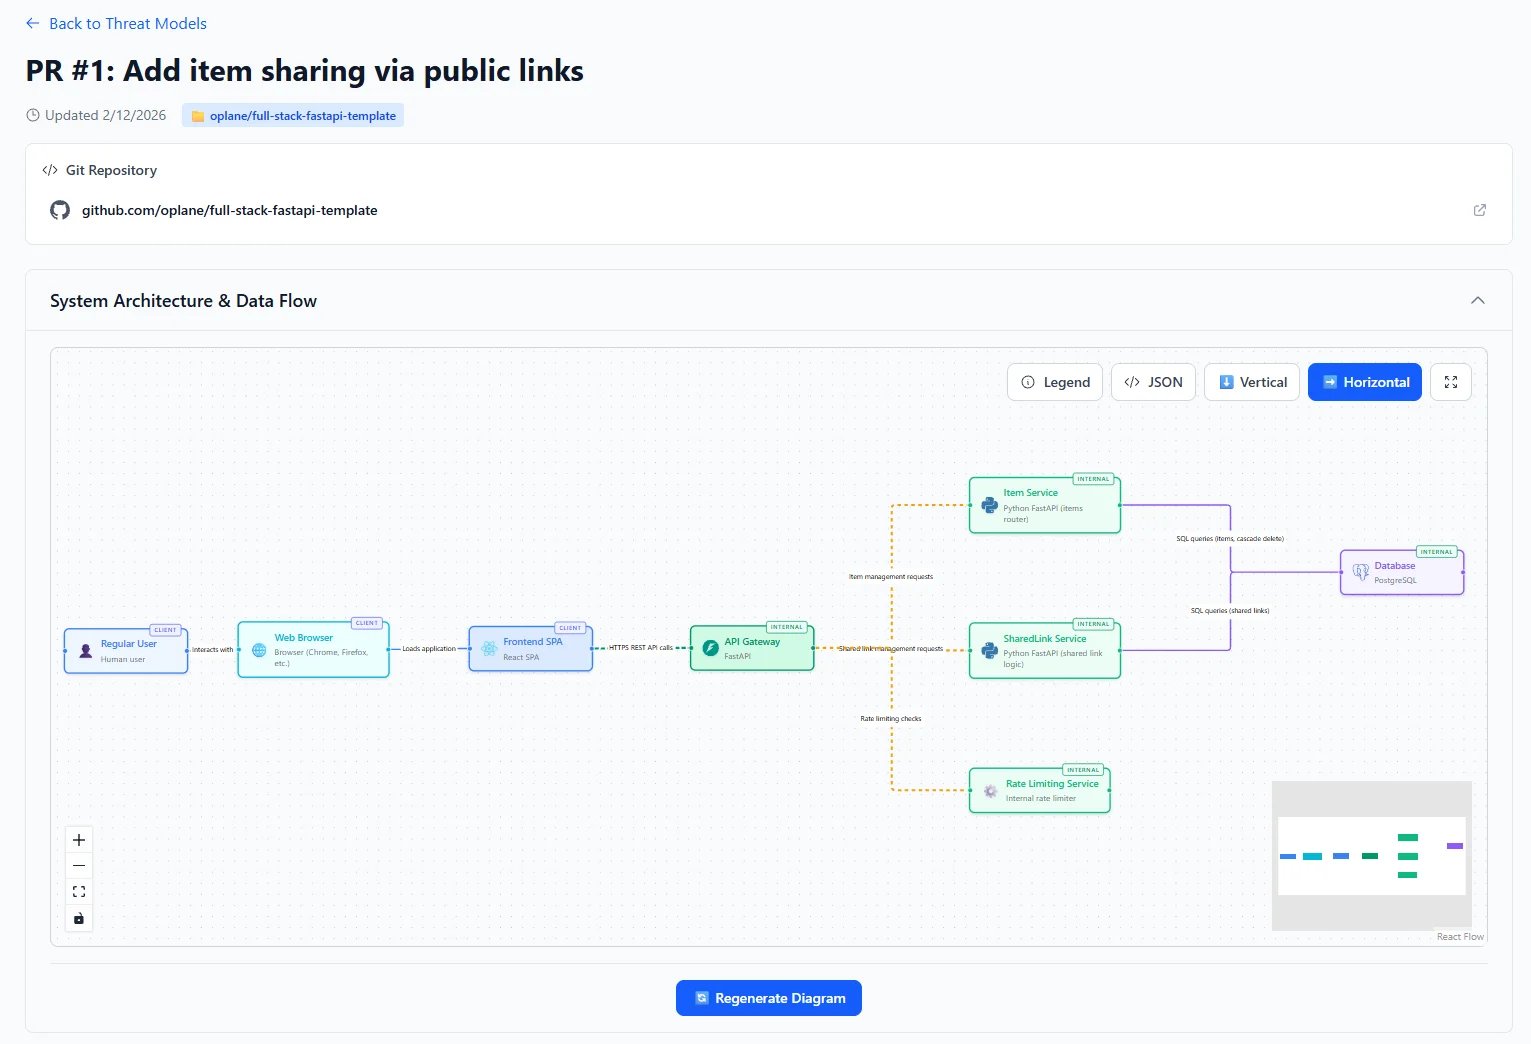Screen dimensions: 1531x1044
Task: Toggle the diagram interactivity lock
Action: point(79,918)
